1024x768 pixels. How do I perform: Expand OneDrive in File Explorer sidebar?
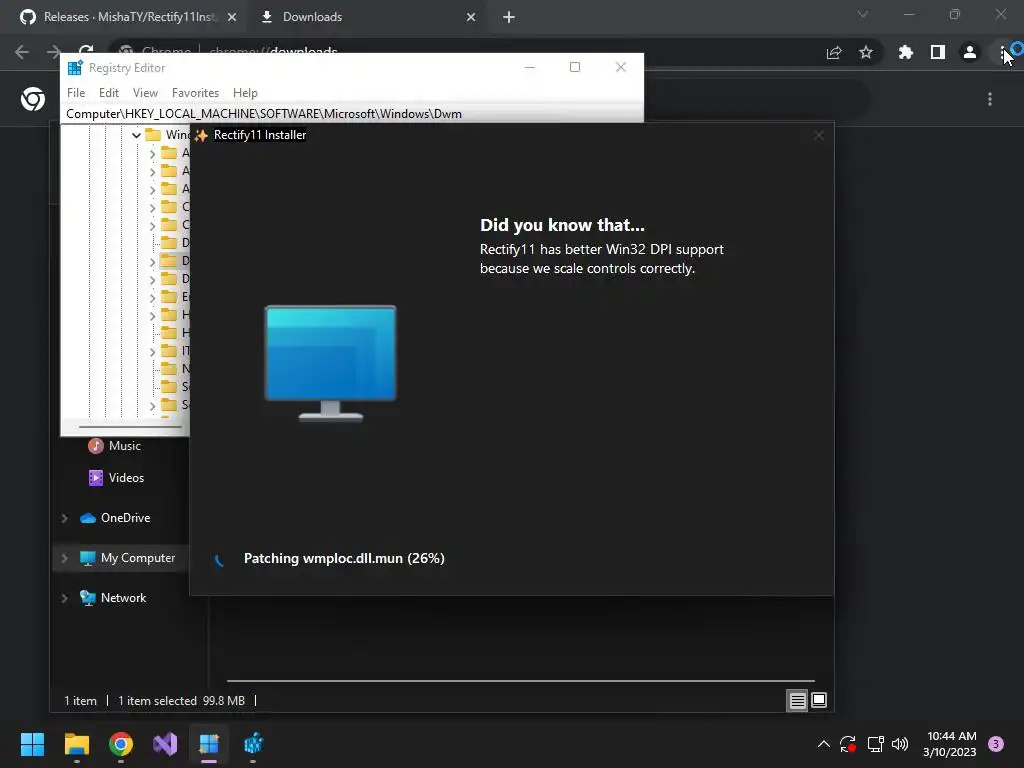click(x=65, y=519)
